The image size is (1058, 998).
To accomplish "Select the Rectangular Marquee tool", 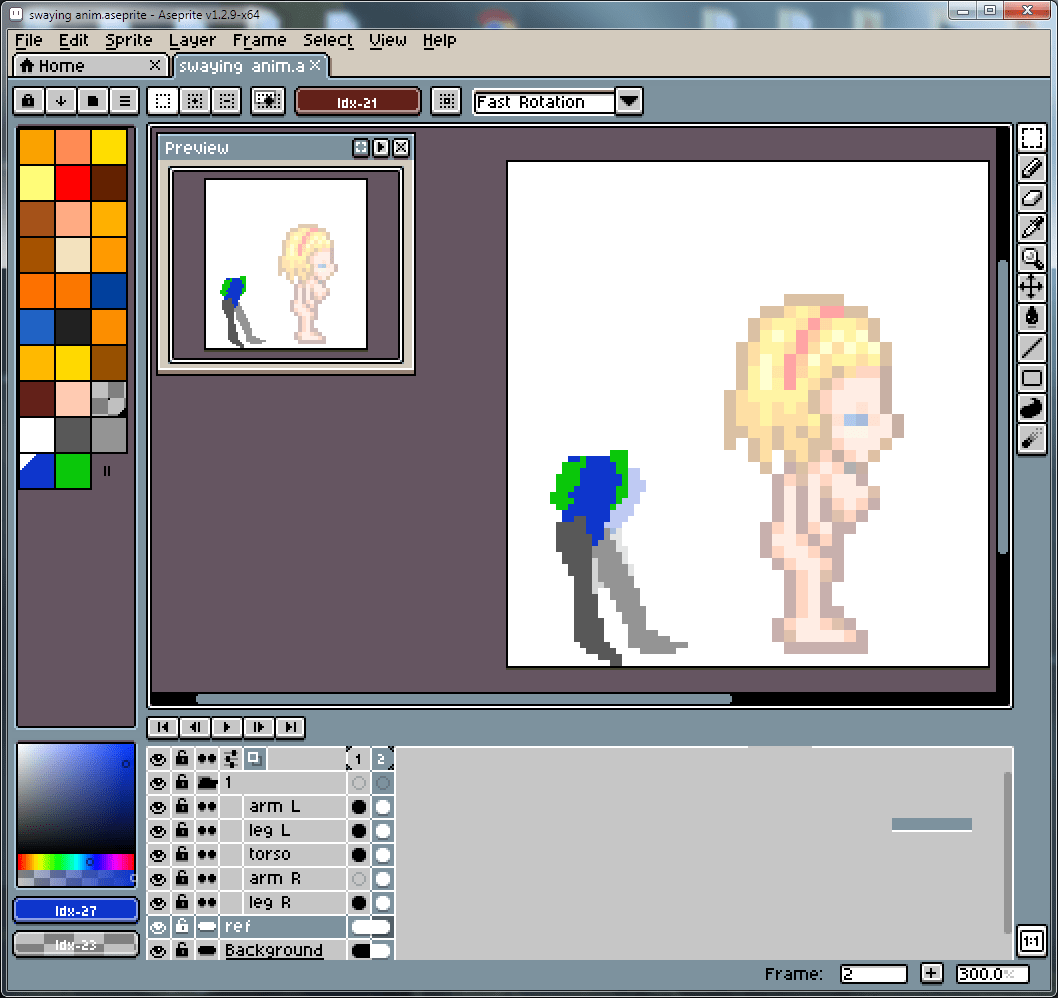I will click(1031, 138).
